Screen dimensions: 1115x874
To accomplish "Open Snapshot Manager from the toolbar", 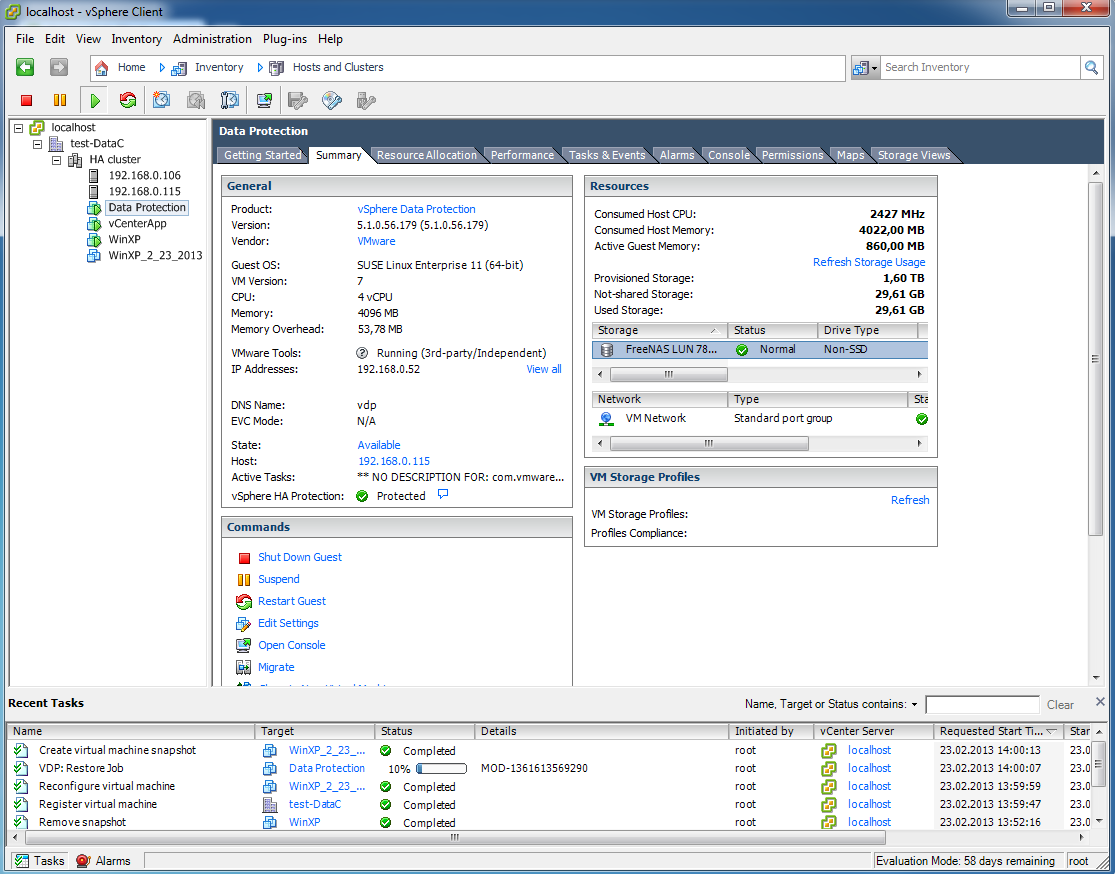I will click(x=230, y=100).
